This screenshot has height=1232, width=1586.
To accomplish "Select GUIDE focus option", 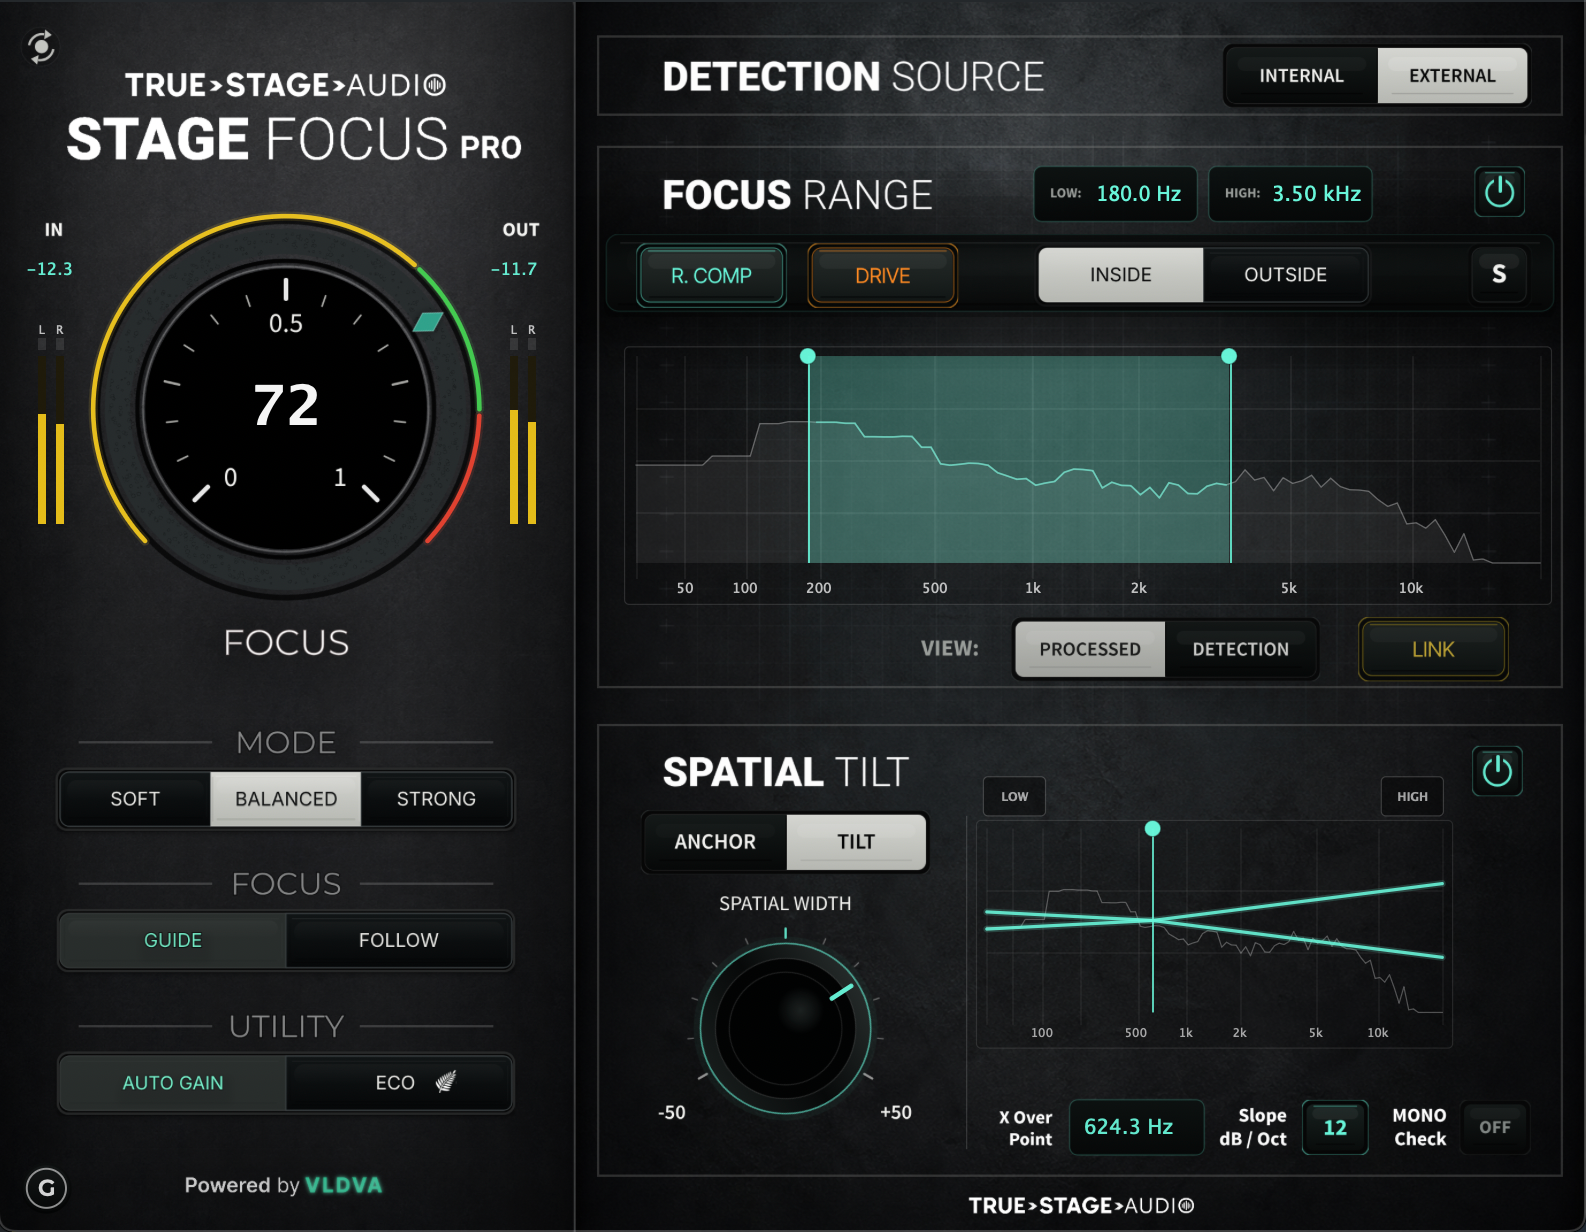I will click(x=173, y=940).
